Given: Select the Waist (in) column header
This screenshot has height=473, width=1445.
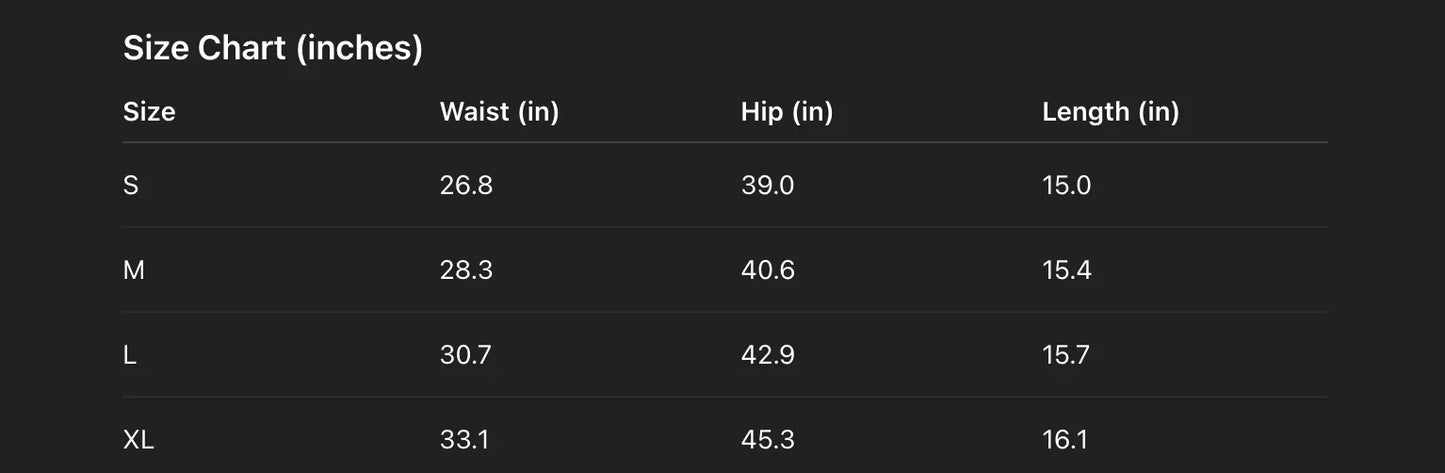Looking at the screenshot, I should coord(499,112).
